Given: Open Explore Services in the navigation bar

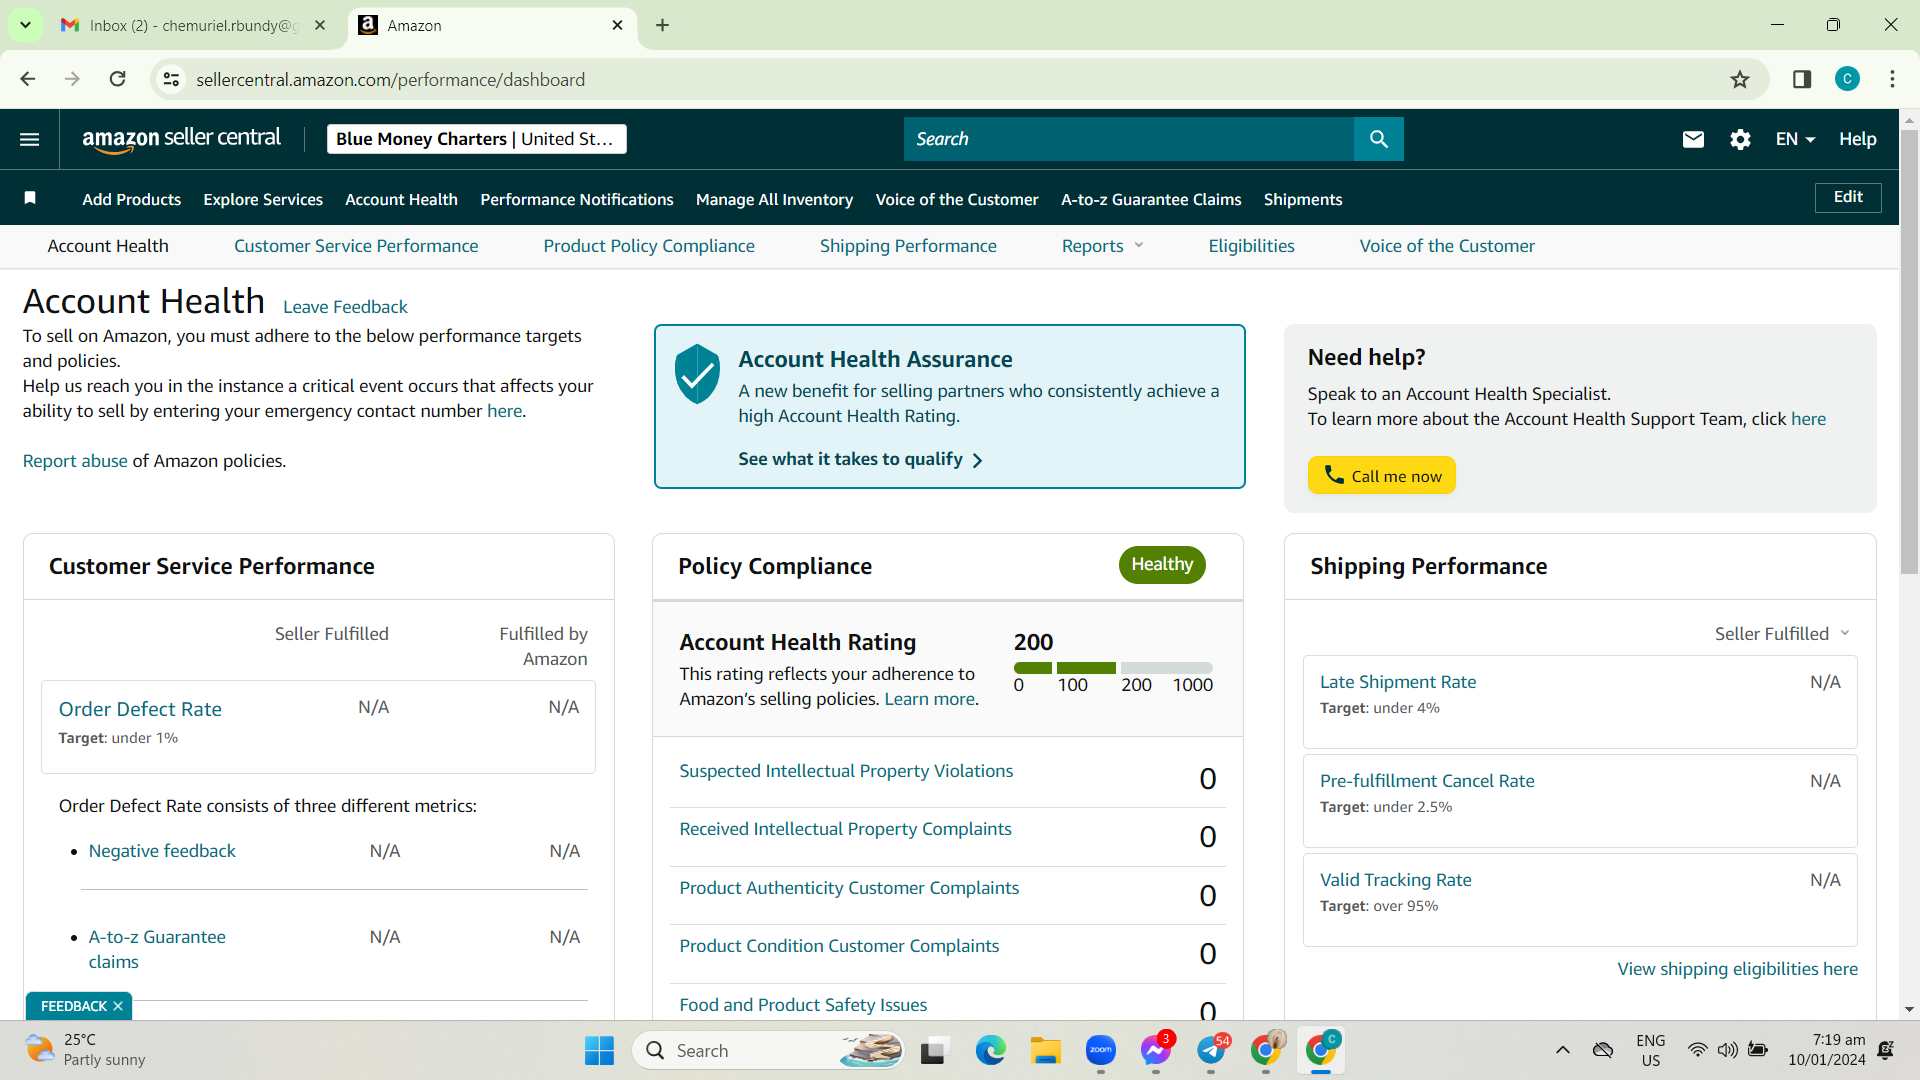Looking at the screenshot, I should tap(263, 199).
